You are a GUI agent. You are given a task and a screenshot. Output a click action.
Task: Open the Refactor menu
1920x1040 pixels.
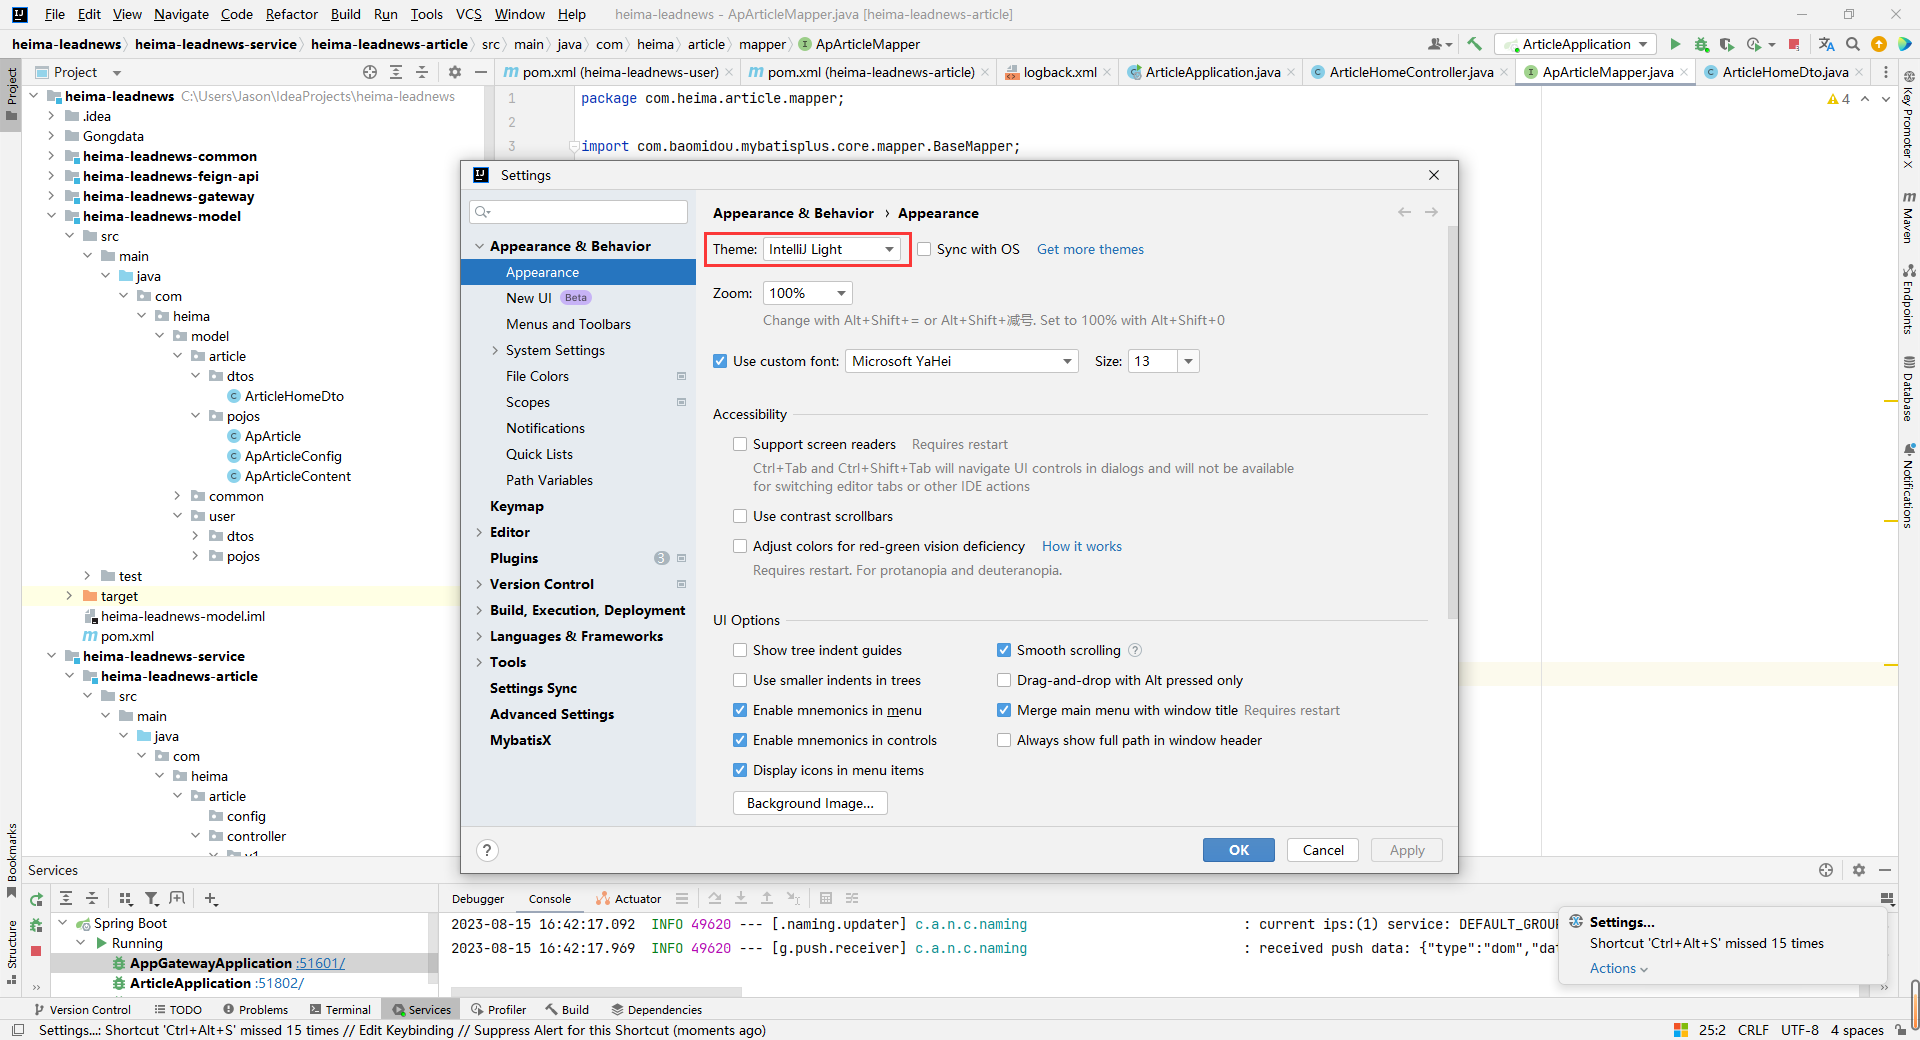[x=291, y=14]
